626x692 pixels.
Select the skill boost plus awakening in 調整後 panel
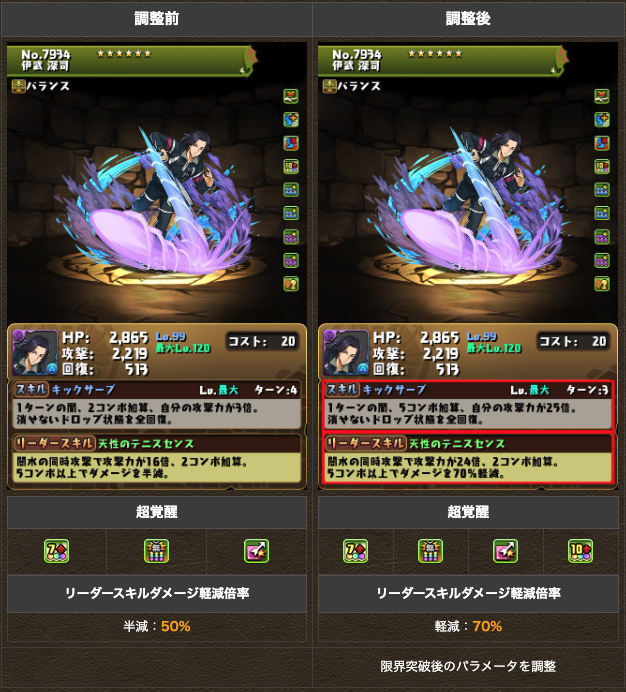click(602, 120)
